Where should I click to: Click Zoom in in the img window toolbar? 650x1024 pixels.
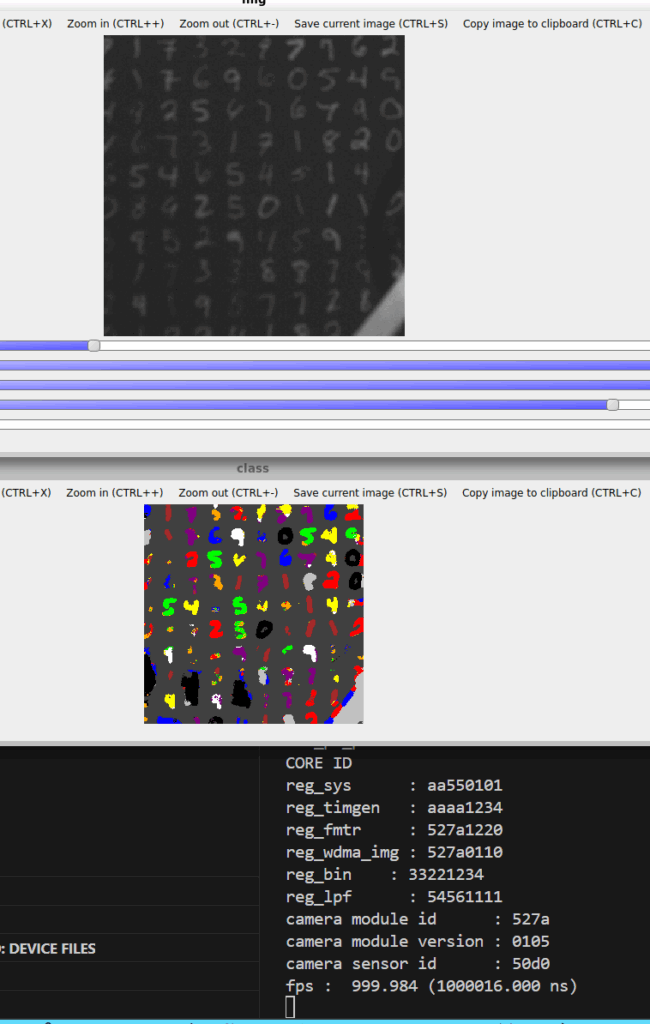pyautogui.click(x=115, y=23)
